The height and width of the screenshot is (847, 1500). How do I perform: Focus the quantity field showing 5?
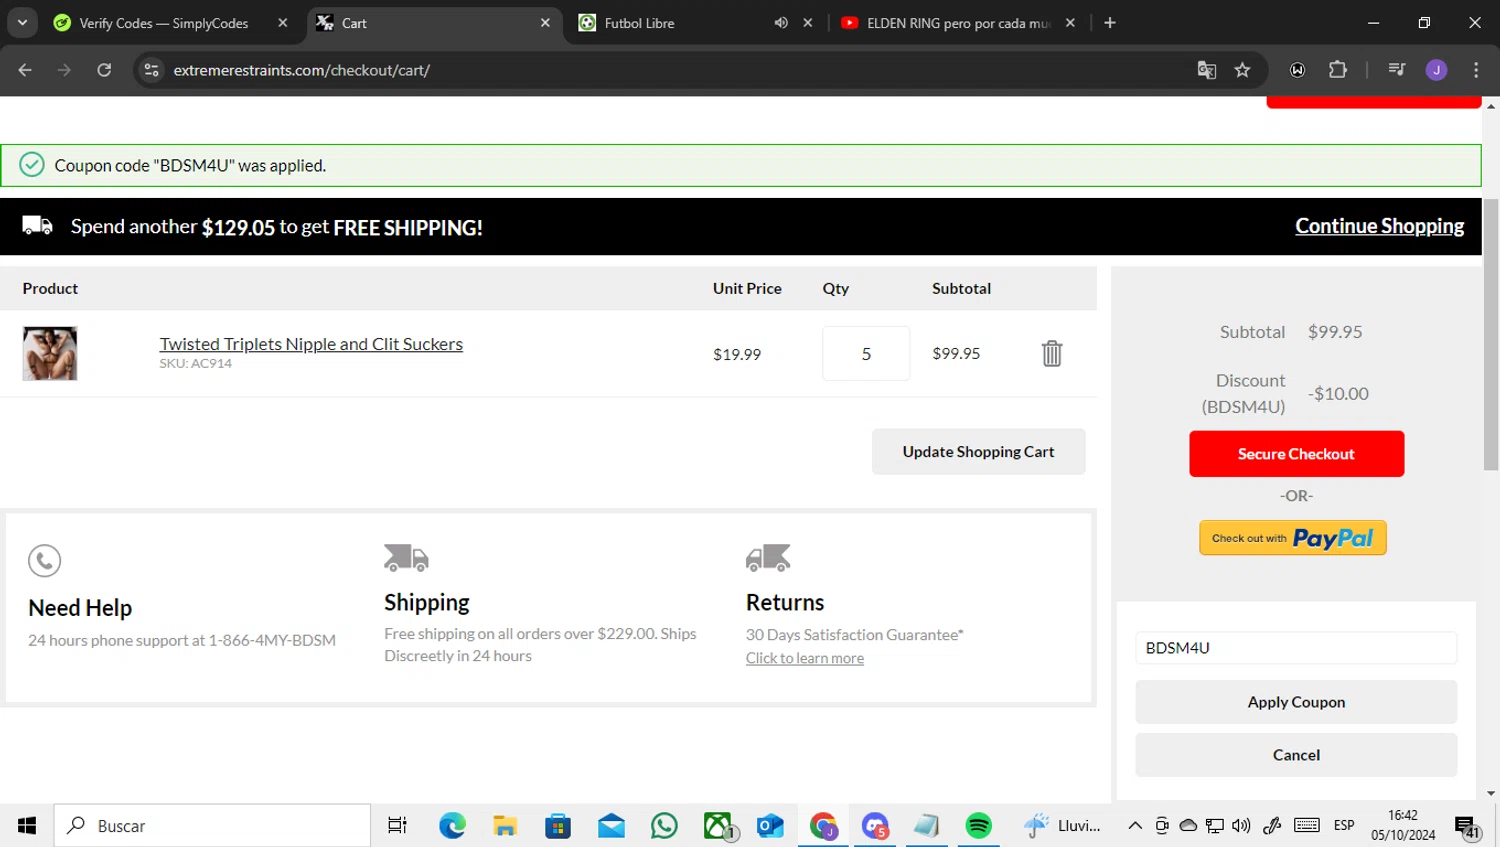pyautogui.click(x=866, y=353)
